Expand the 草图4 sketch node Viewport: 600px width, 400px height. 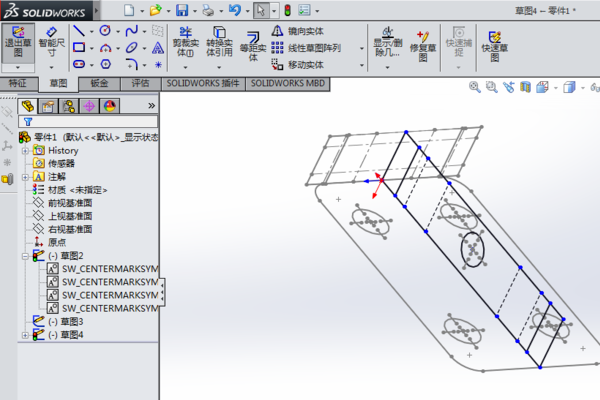tap(25, 335)
